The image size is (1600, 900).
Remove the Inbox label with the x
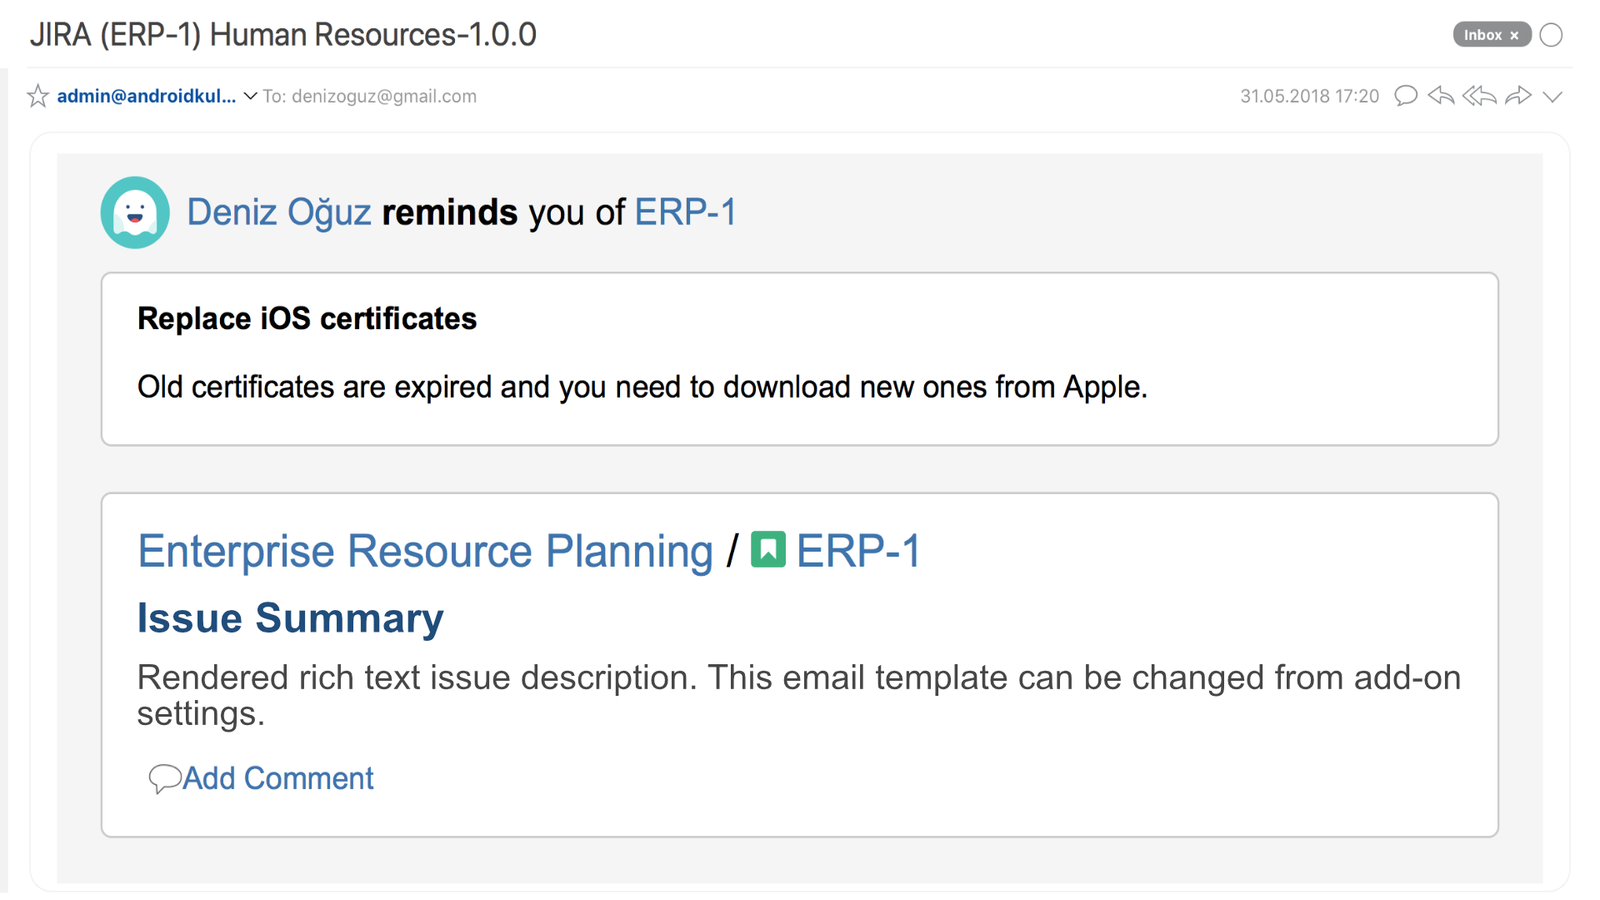[x=1514, y=35]
